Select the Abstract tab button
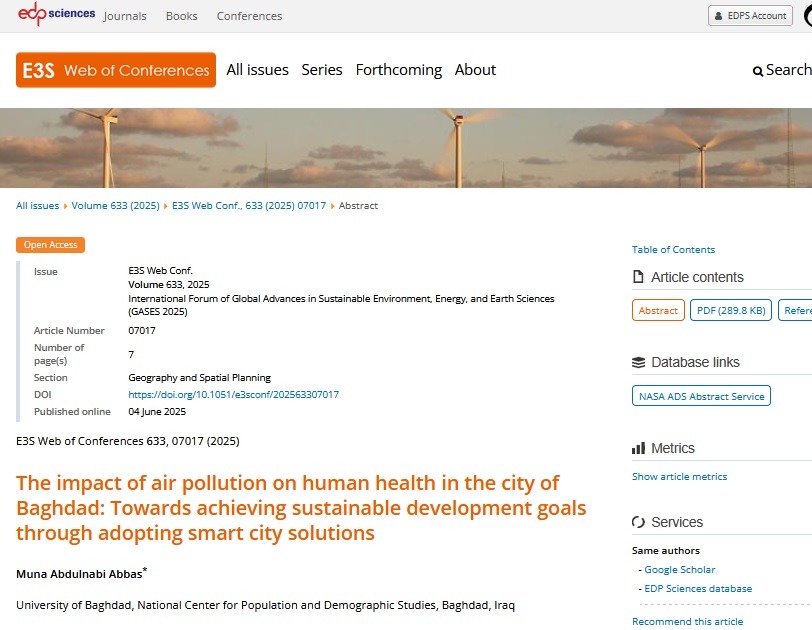This screenshot has height=630, width=812. point(658,311)
